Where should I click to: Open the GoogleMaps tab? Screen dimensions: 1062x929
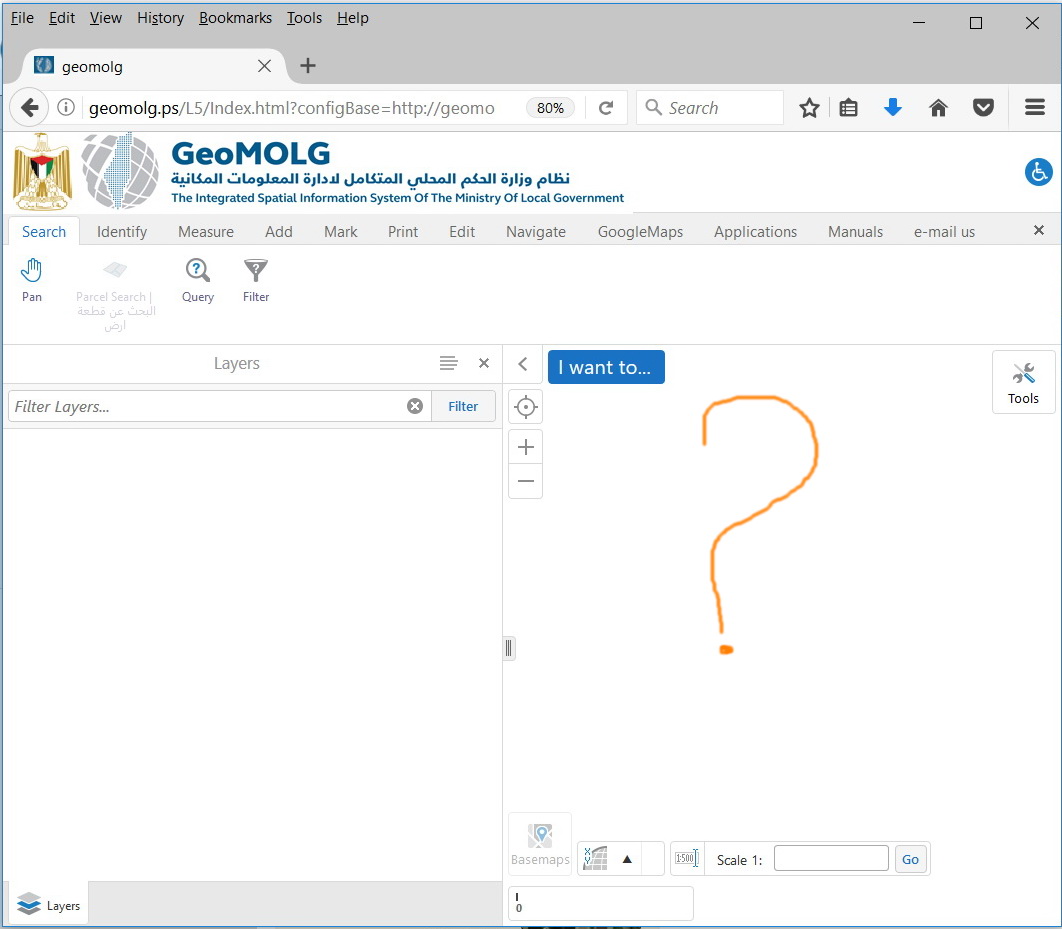640,232
